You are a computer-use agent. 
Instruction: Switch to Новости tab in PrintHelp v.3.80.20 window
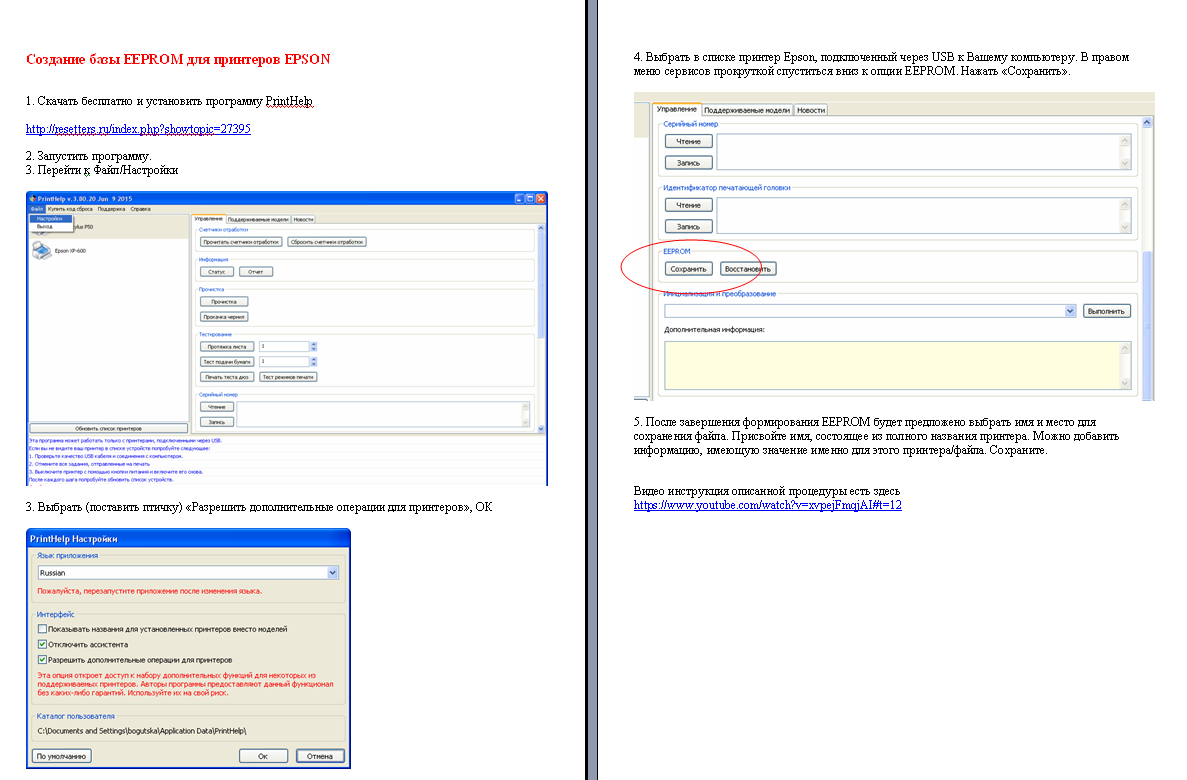(x=304, y=219)
